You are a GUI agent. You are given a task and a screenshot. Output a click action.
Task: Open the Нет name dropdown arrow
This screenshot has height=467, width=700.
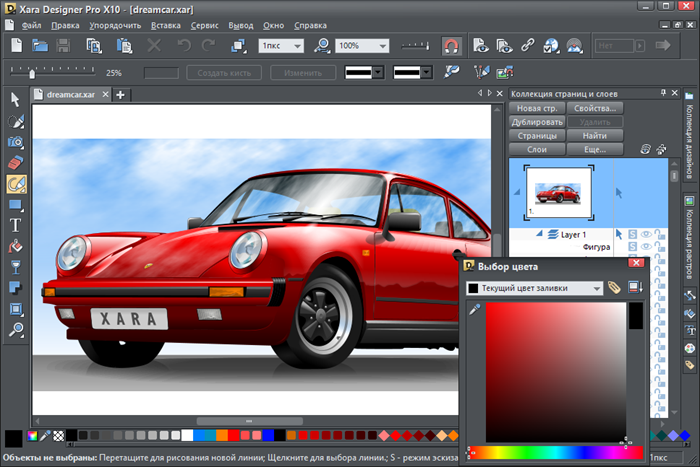tap(640, 46)
